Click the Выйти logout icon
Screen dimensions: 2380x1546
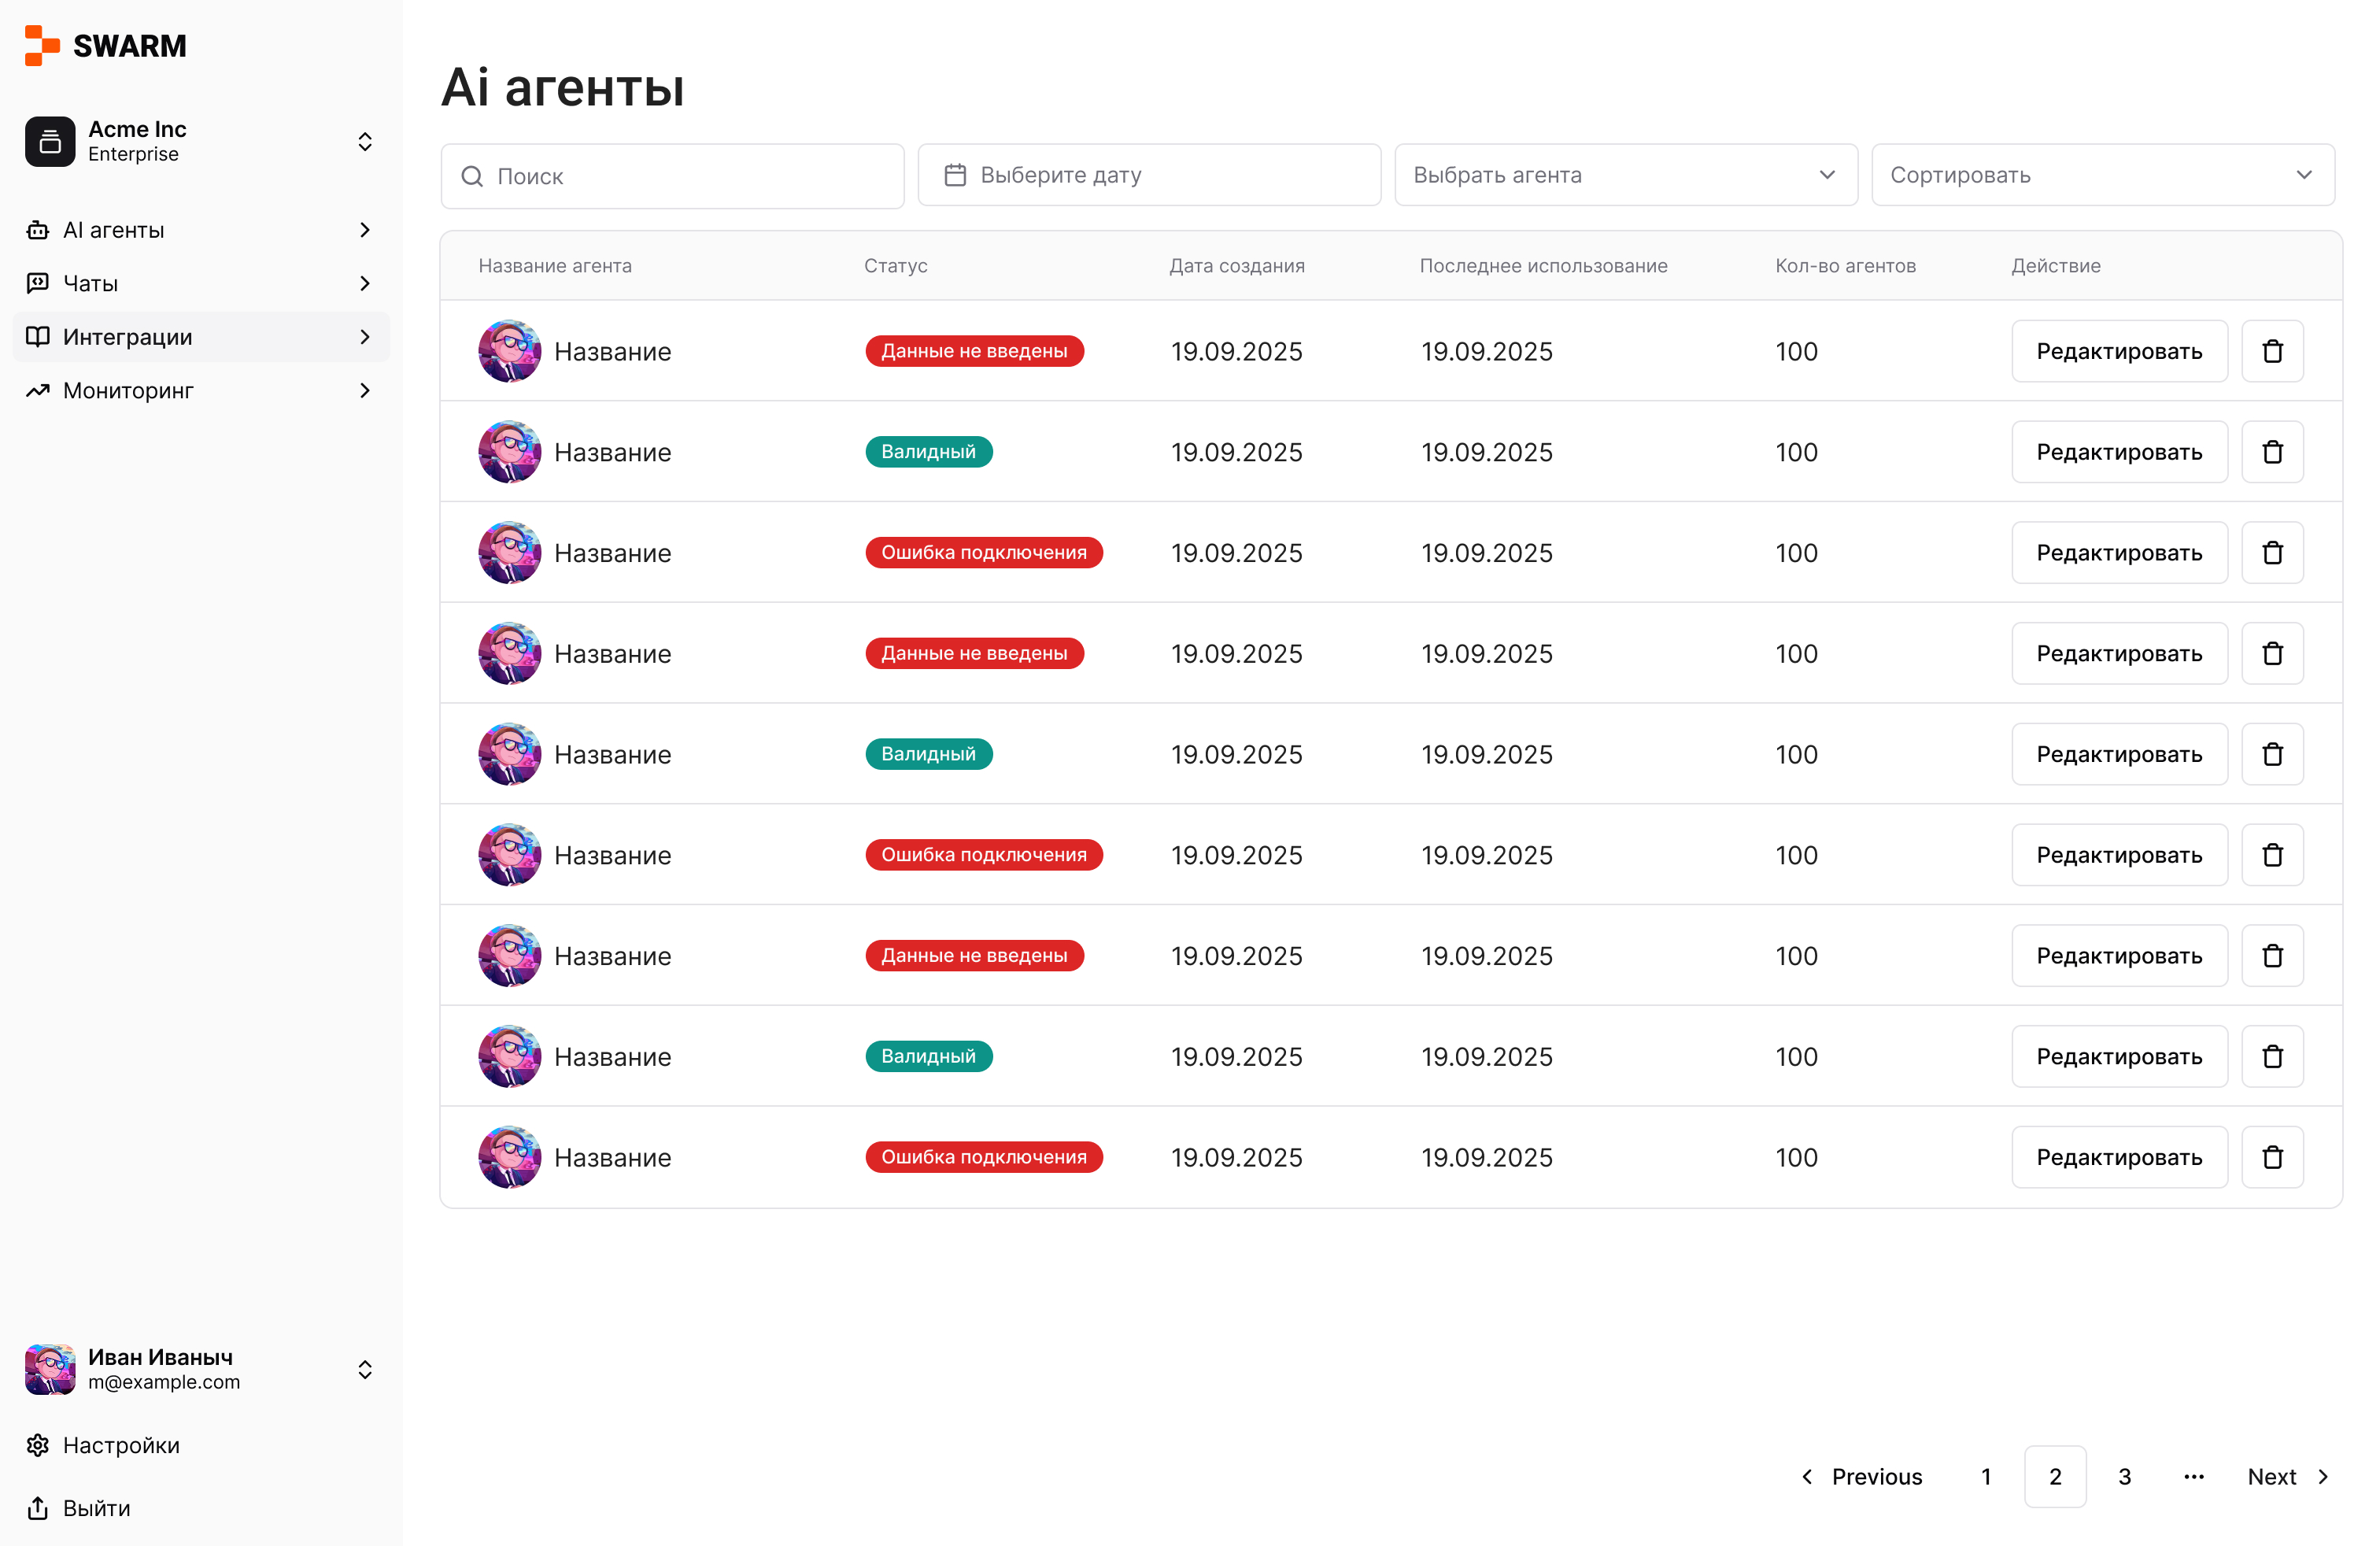[x=38, y=1507]
